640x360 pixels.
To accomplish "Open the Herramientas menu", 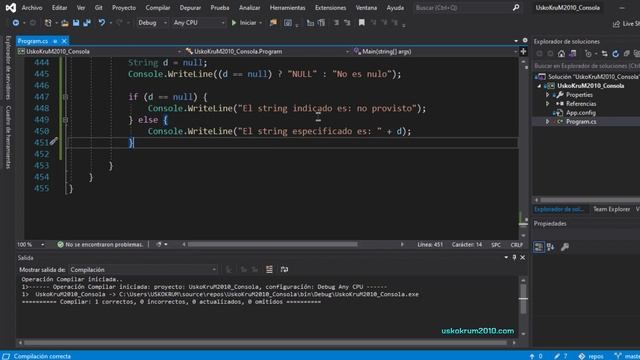I will point(287,8).
